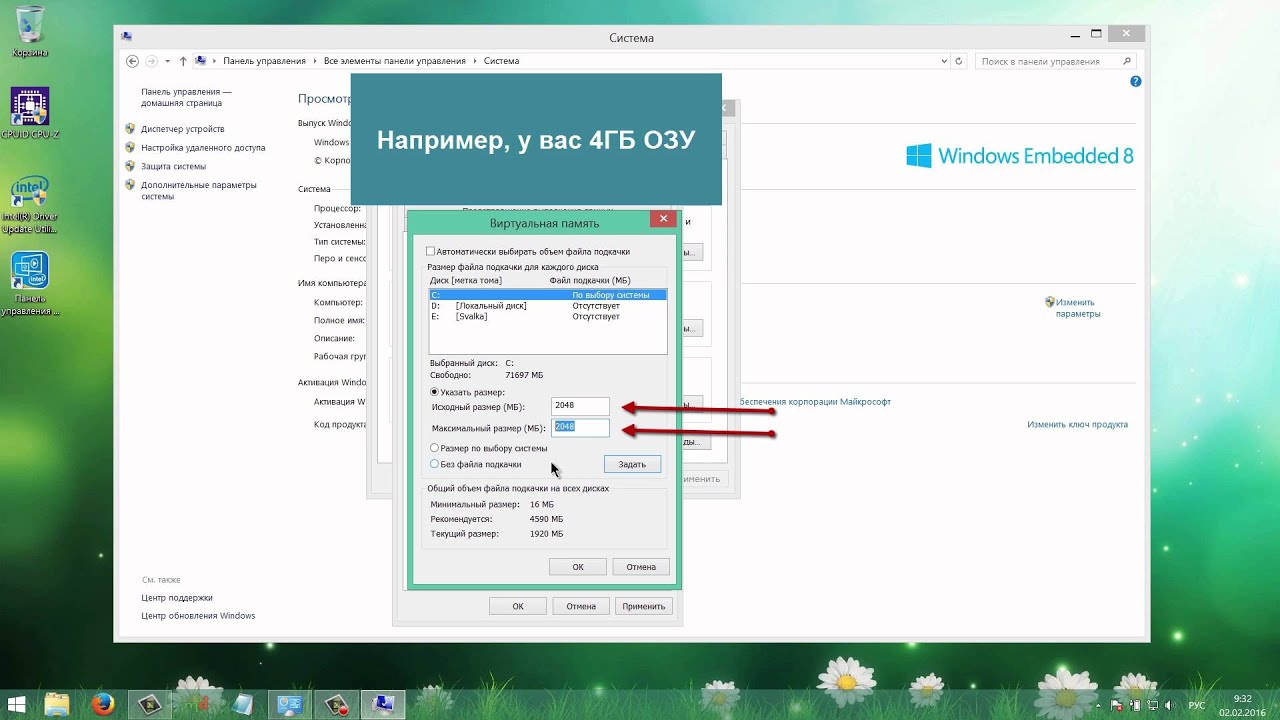Expand the chevron before the Панель управления breadcrumb
This screenshot has width=1280, height=720.
215,61
